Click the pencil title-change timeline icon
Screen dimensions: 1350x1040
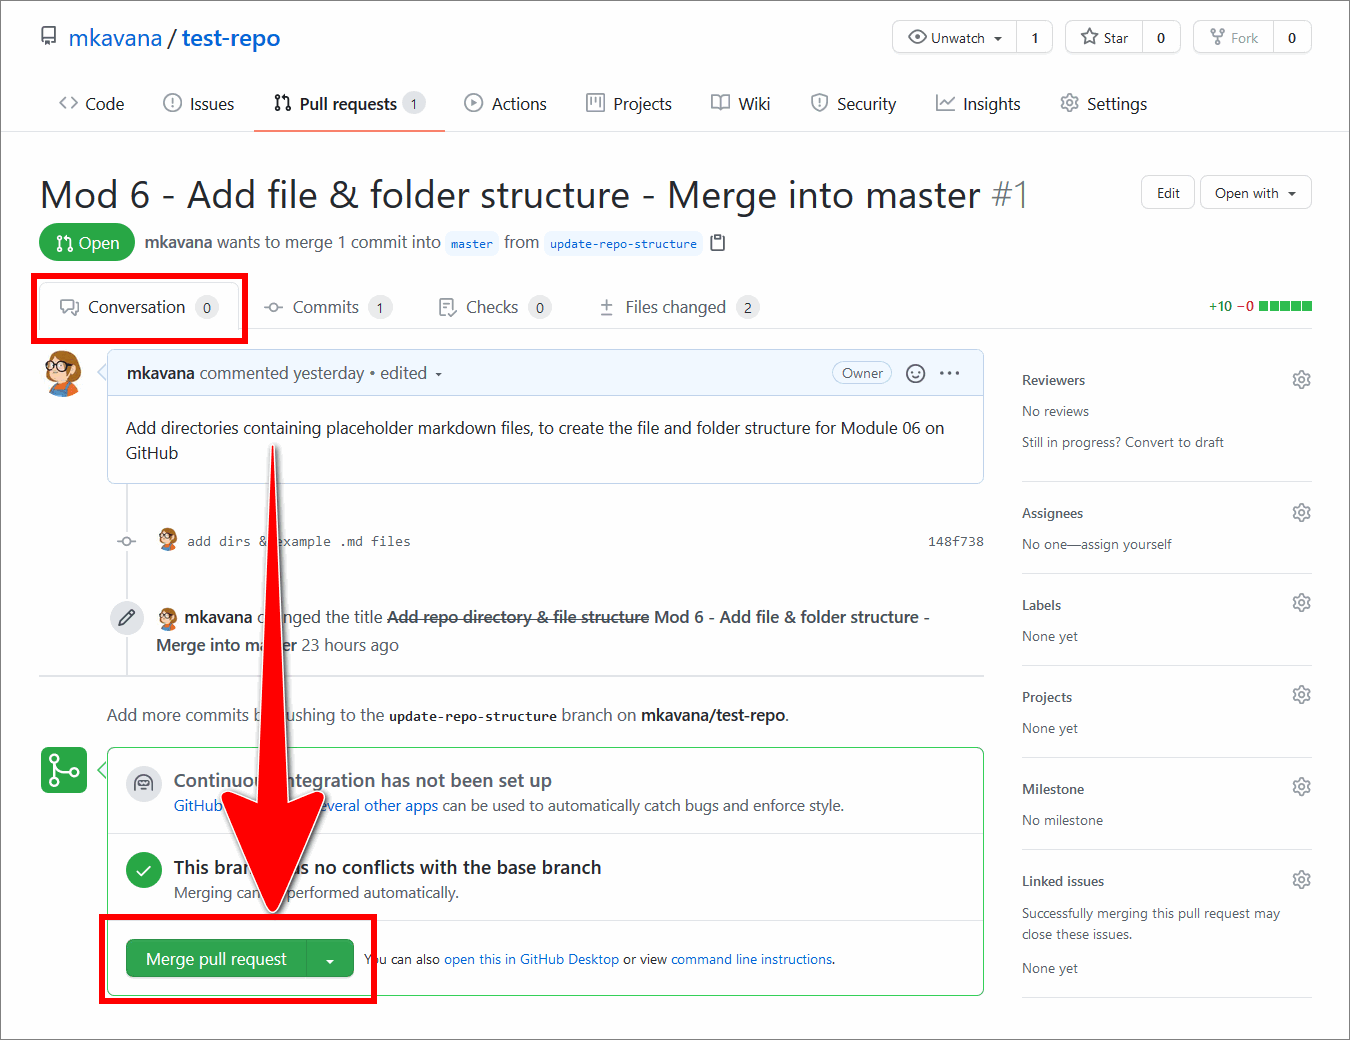click(127, 617)
